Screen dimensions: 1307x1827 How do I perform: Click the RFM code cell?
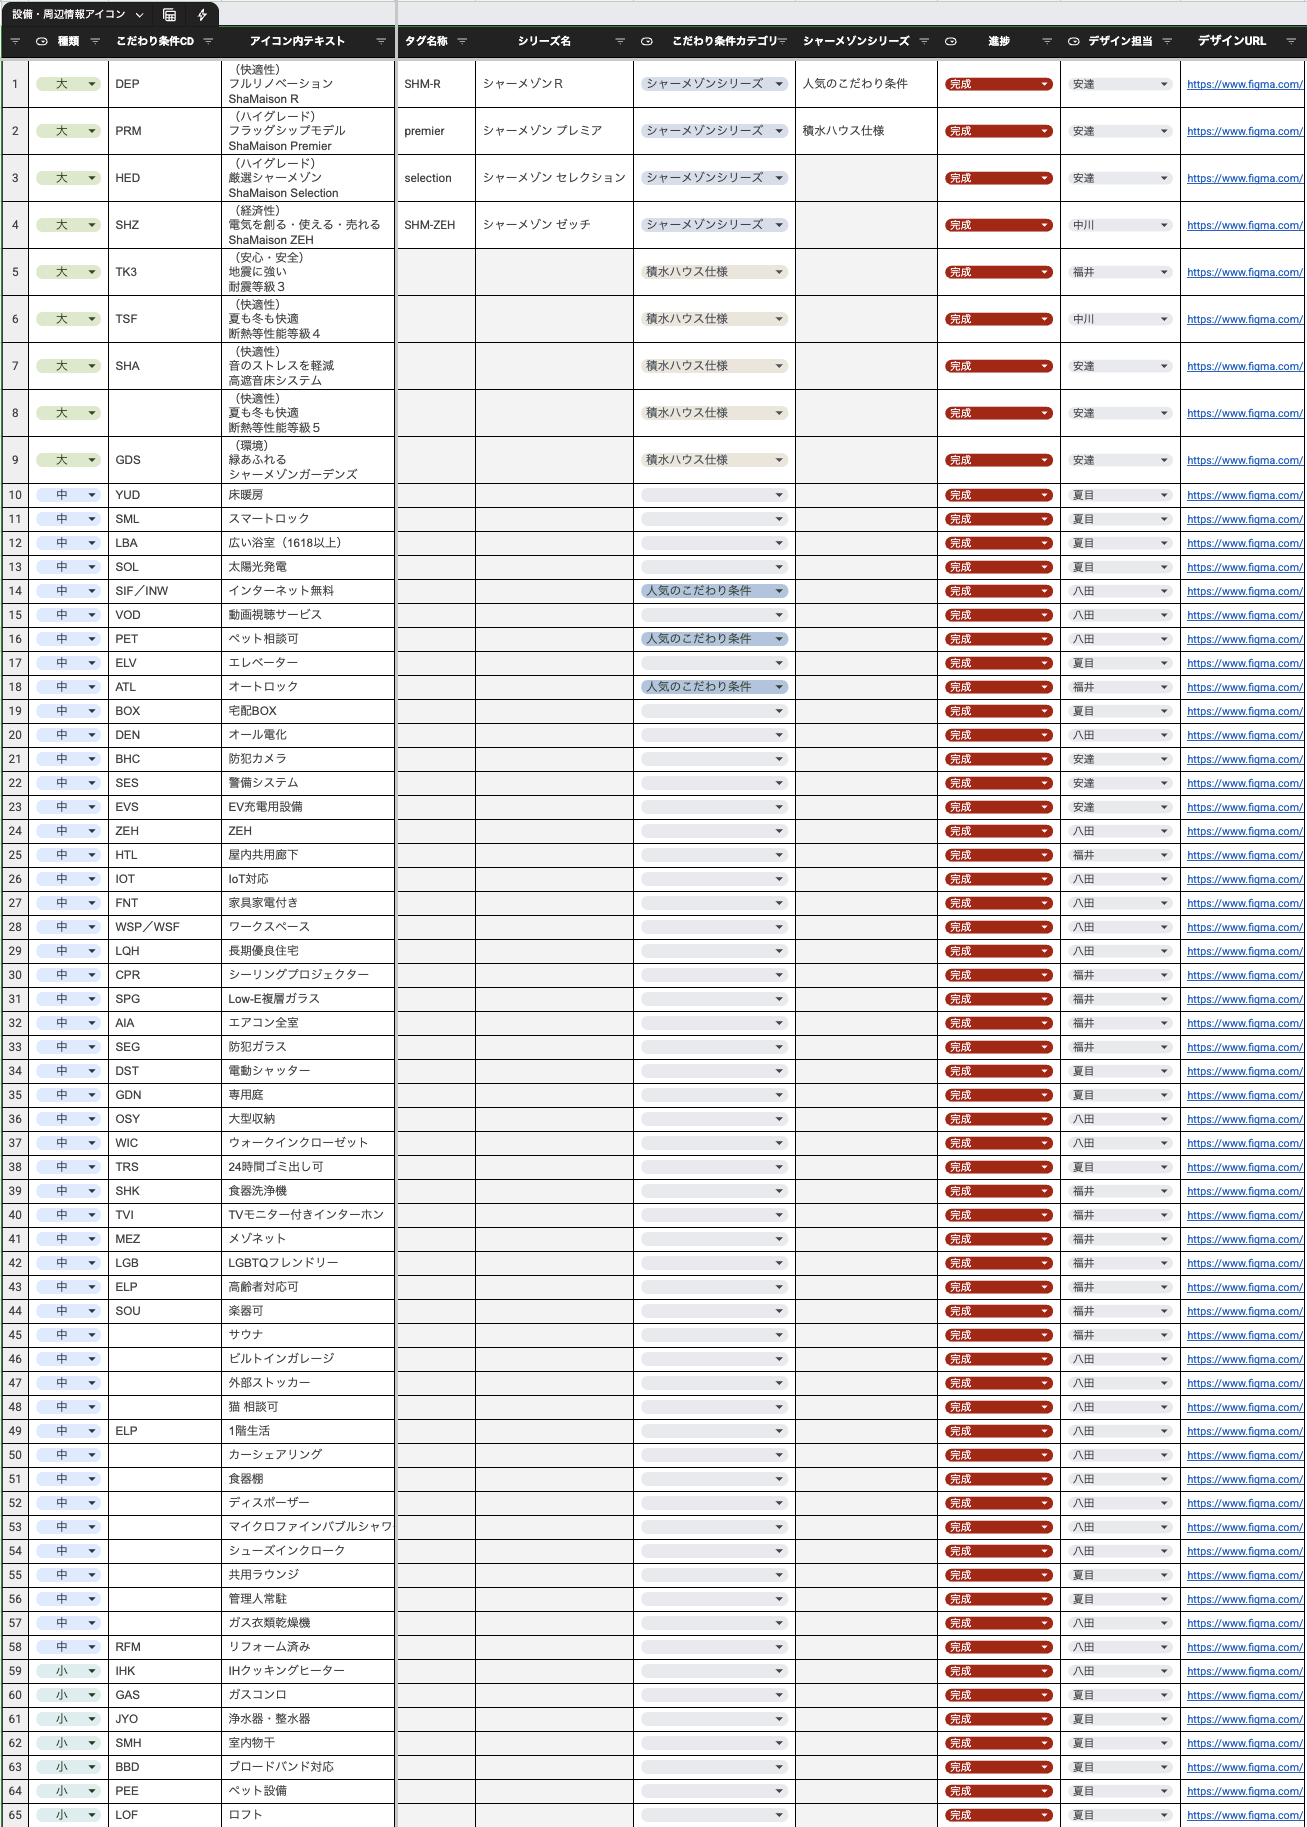tap(164, 1647)
